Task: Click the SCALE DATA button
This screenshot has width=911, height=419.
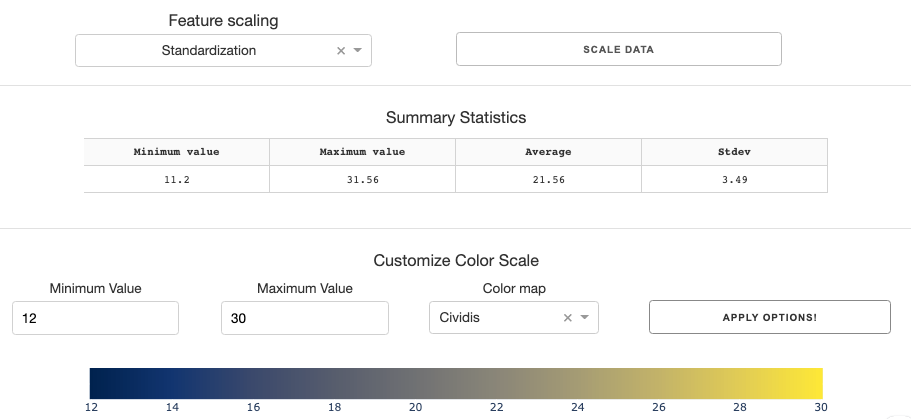Action: (x=619, y=49)
